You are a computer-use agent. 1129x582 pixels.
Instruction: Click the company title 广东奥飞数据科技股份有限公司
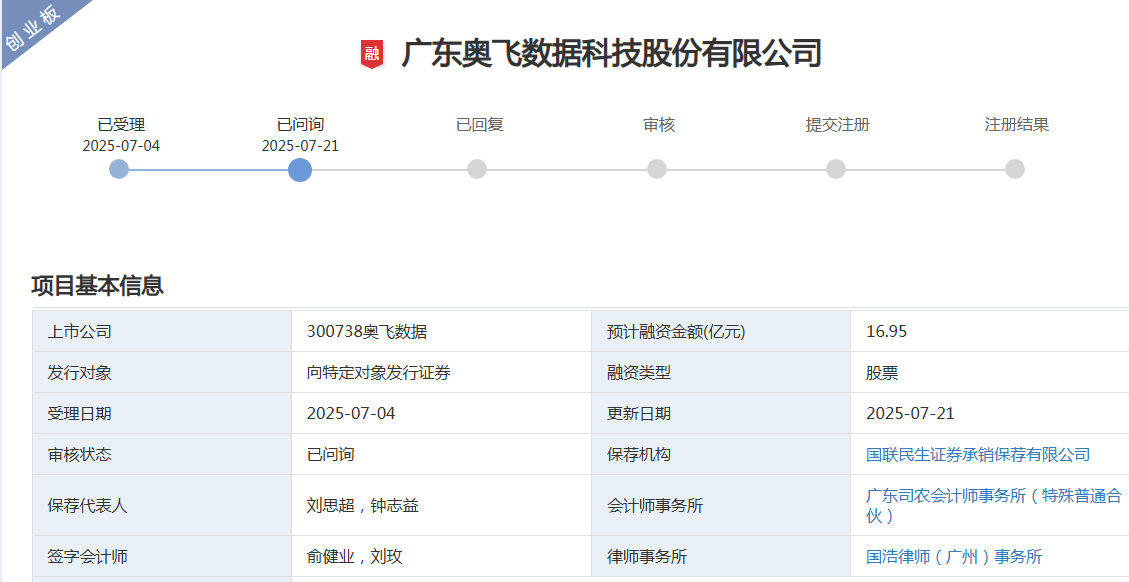611,54
